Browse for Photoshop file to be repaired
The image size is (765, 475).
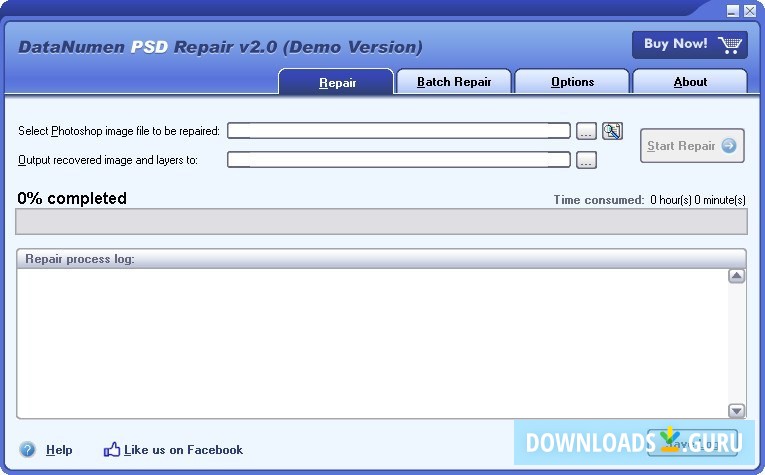(586, 131)
